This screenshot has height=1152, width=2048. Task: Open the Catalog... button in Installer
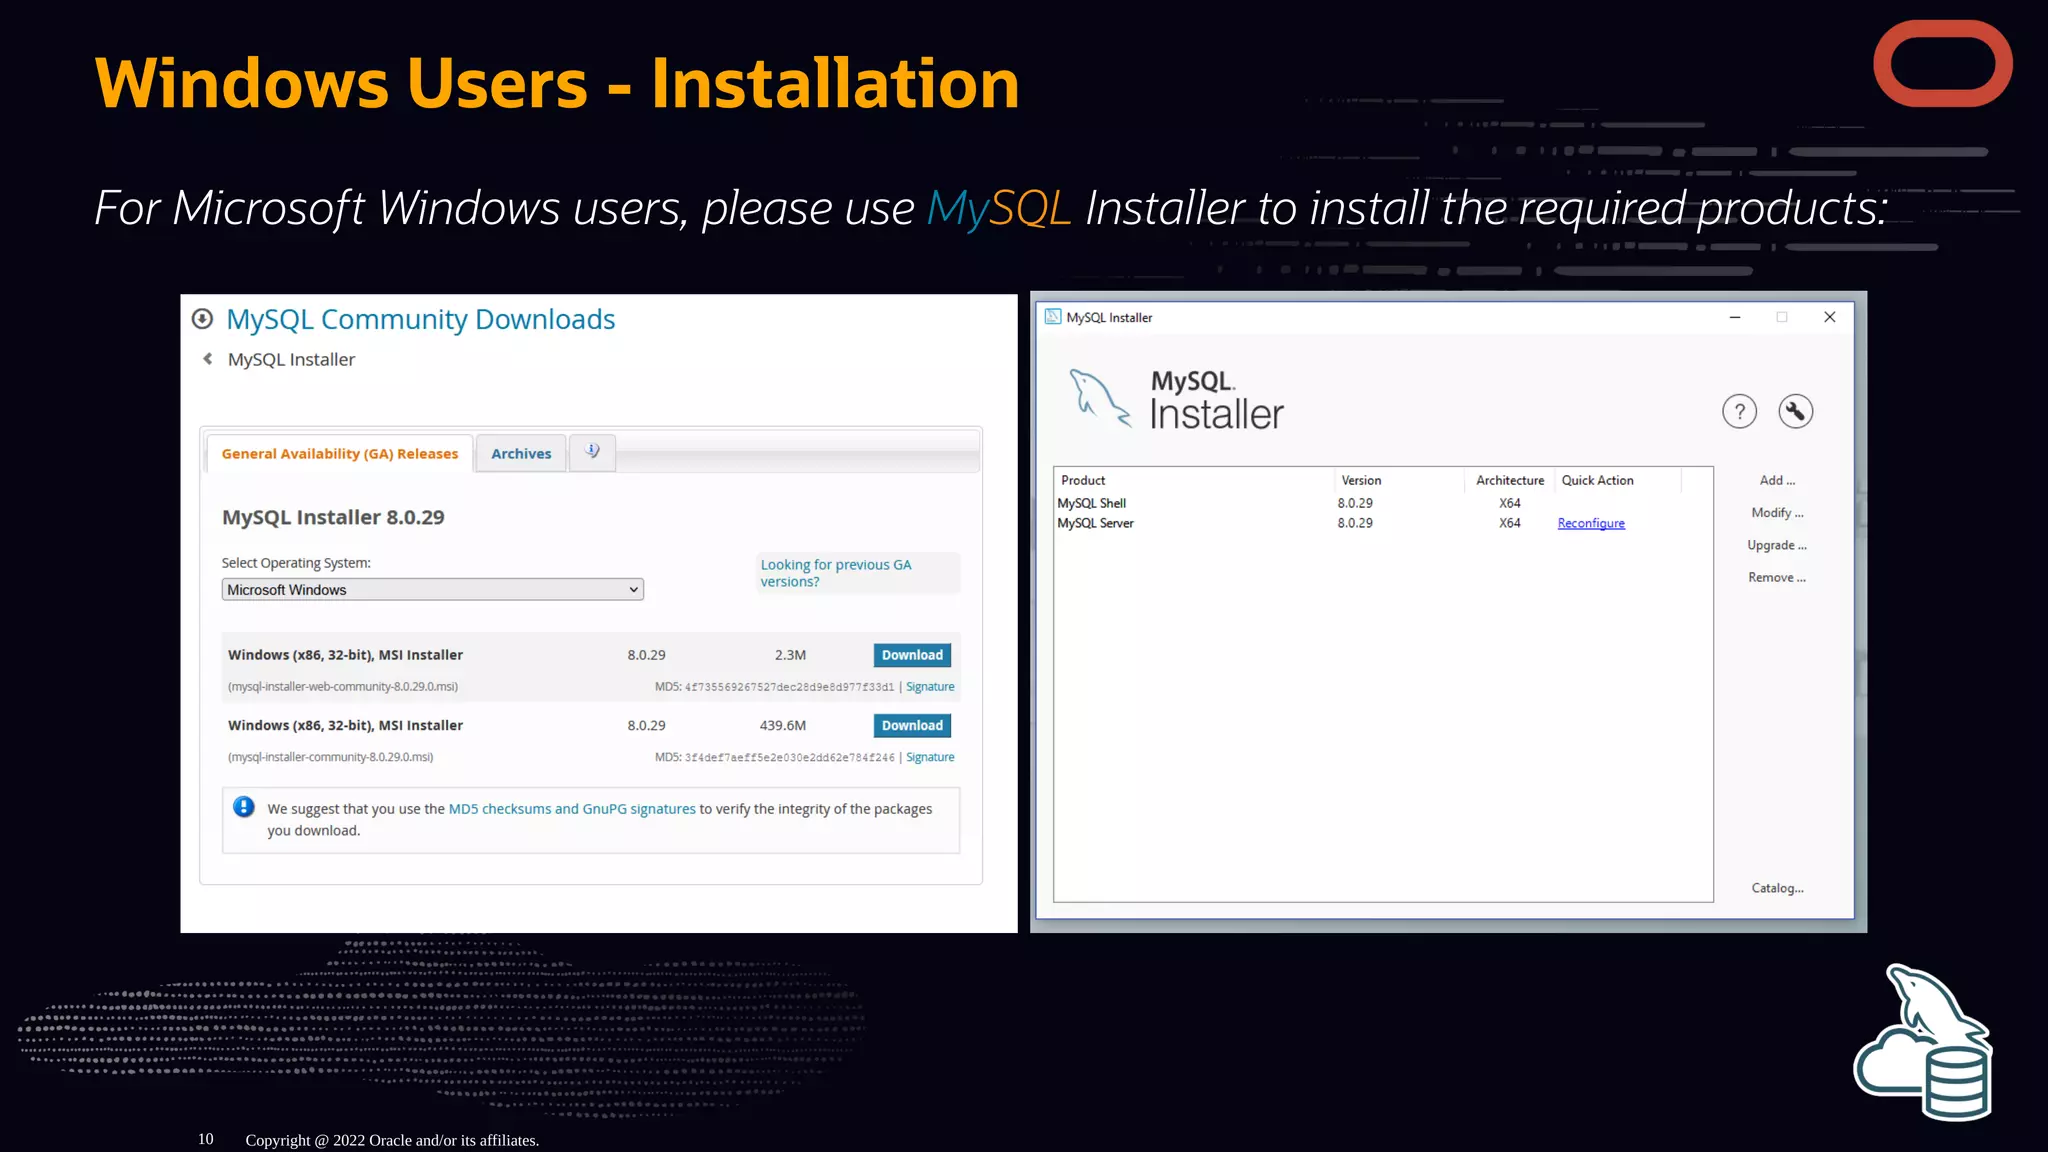click(1777, 888)
